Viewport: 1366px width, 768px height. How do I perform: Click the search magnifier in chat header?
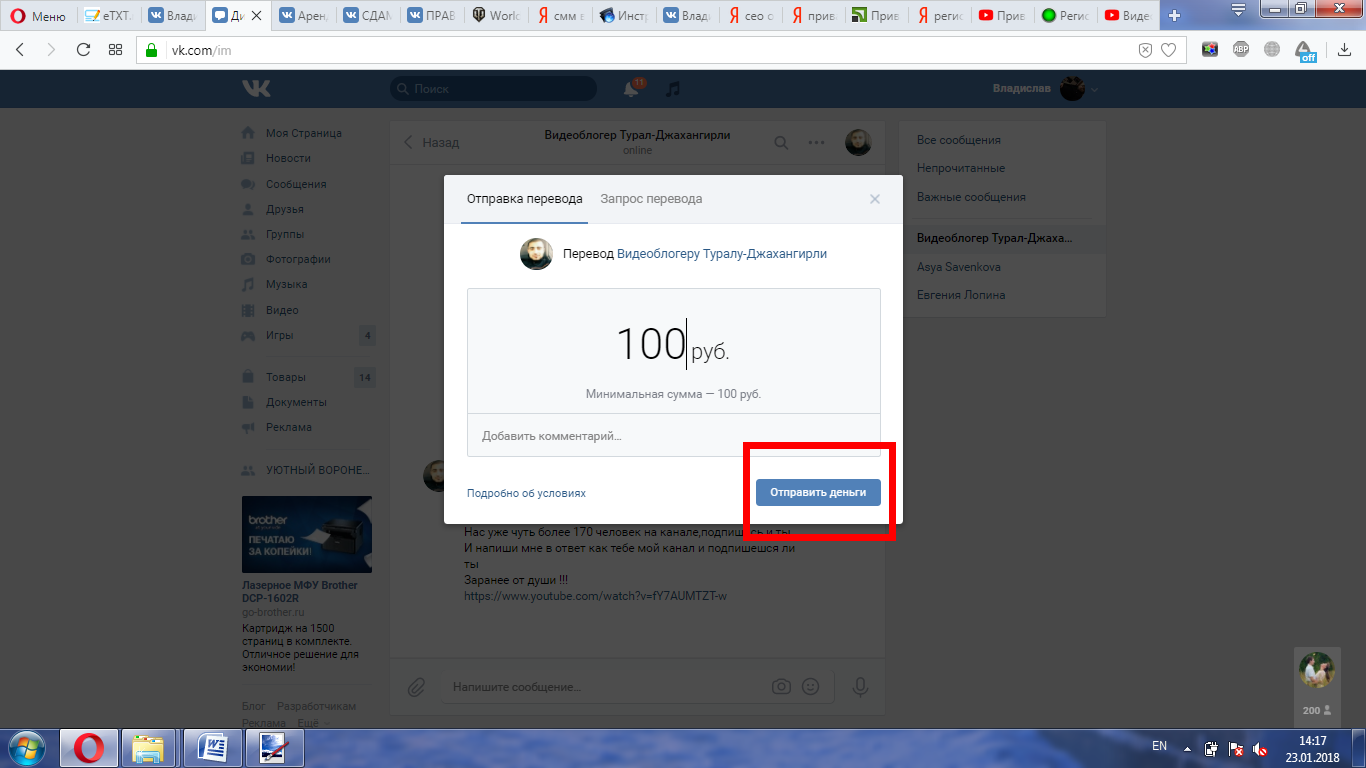781,143
